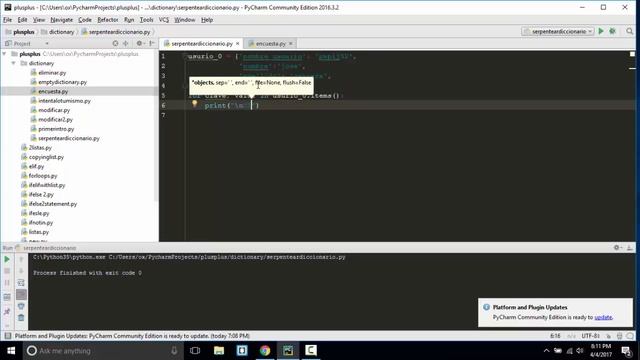Click the collapse-all icon in Project panel
Image resolution: width=640 pixels, height=360 pixels.
[126, 43]
